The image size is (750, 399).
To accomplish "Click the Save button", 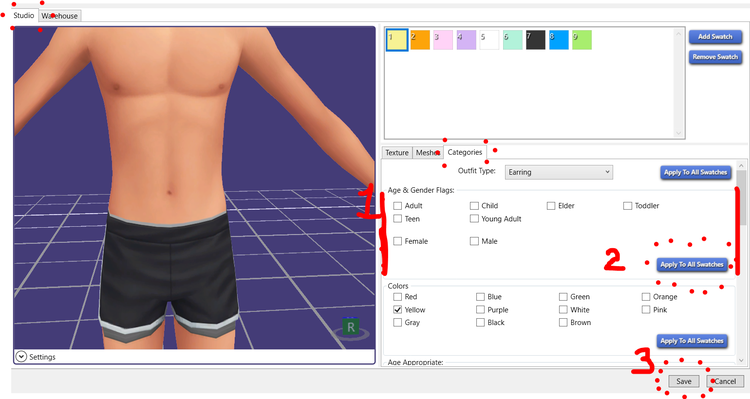I will pyautogui.click(x=684, y=381).
